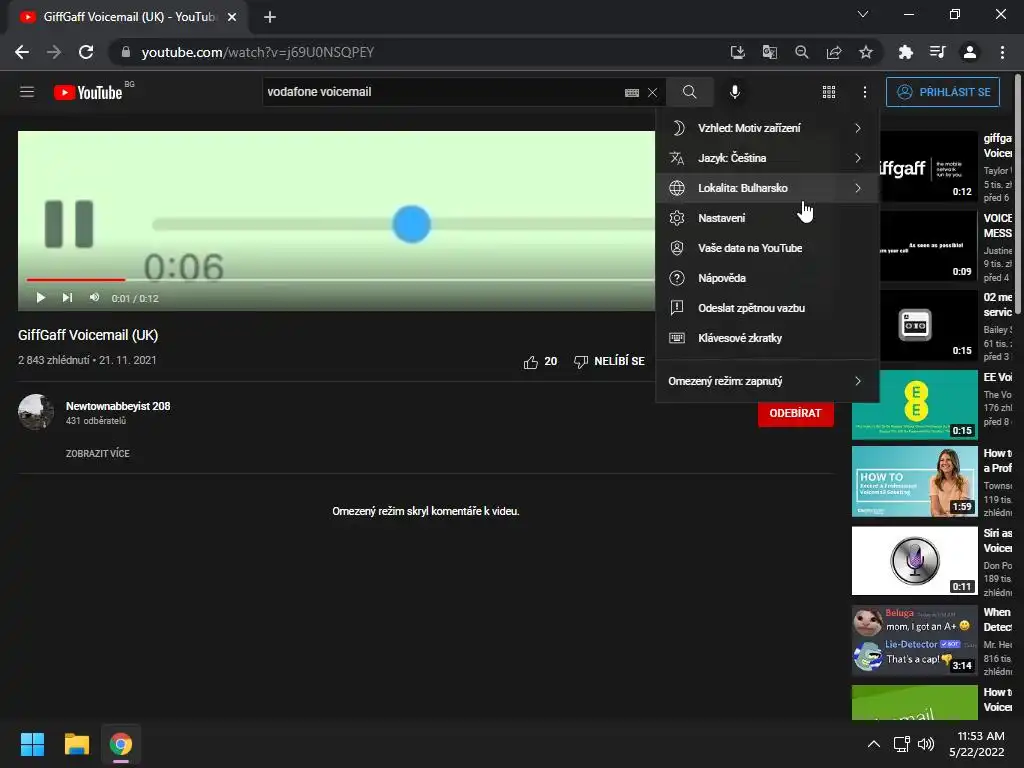The width and height of the screenshot is (1024, 768).
Task: Install app via address bar icon
Action: tap(737, 52)
